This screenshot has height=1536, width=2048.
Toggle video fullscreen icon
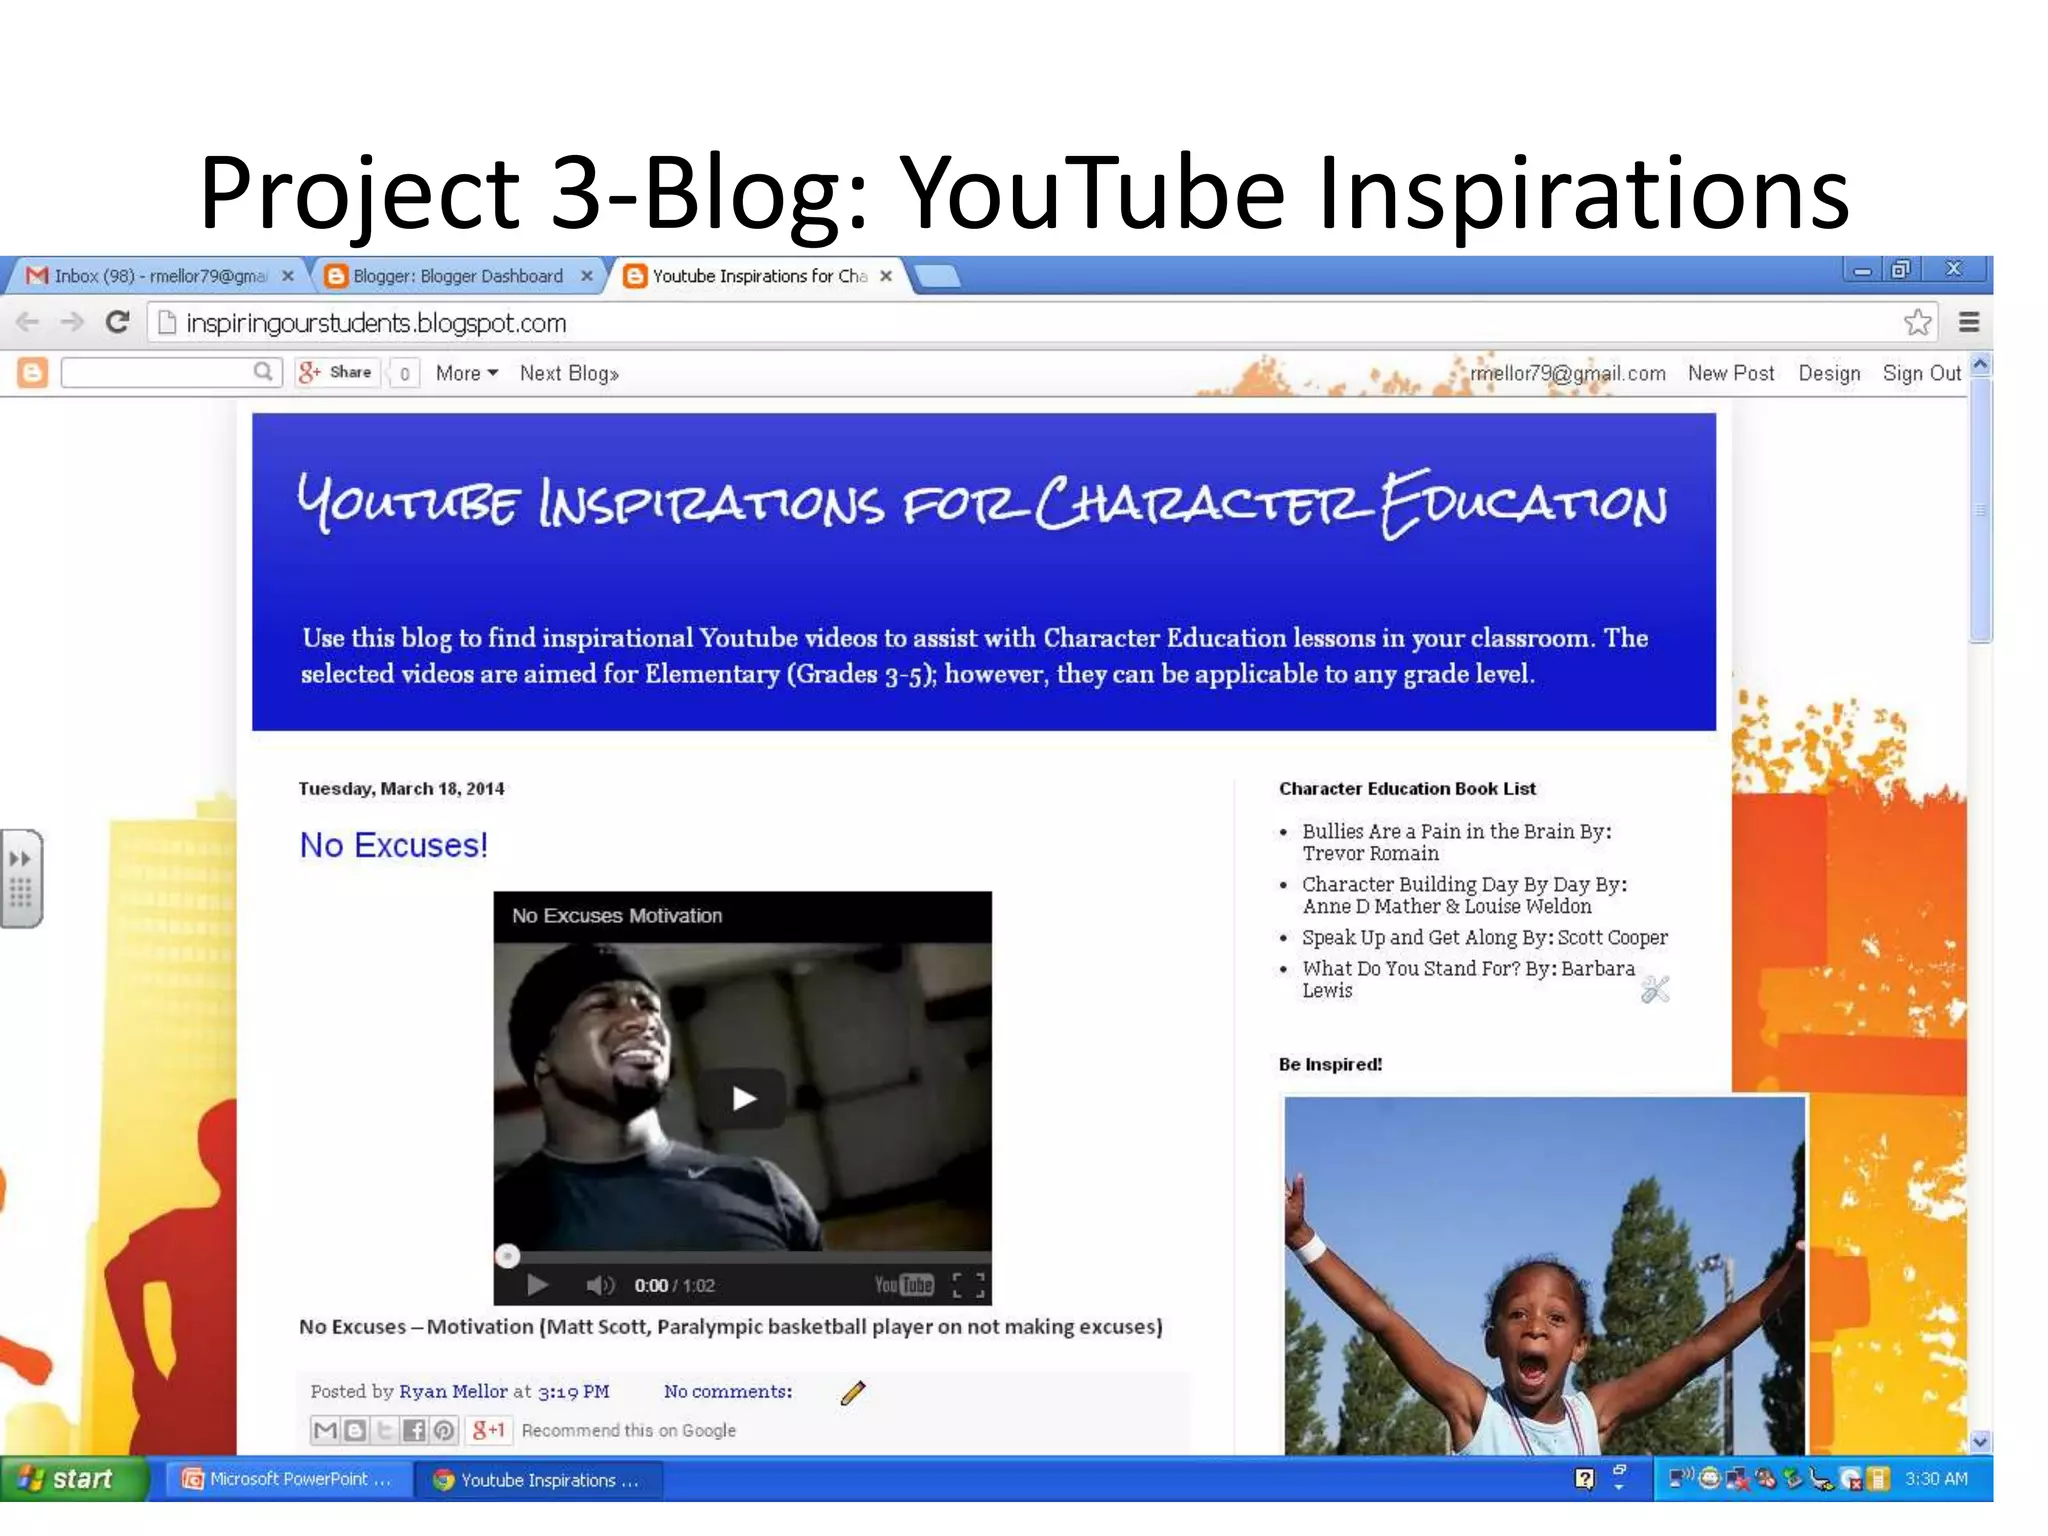[968, 1284]
